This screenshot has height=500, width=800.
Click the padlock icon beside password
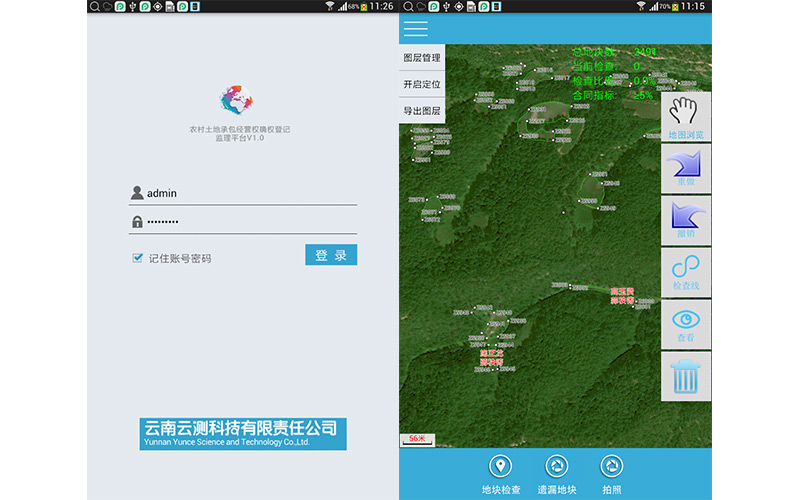pos(137,221)
